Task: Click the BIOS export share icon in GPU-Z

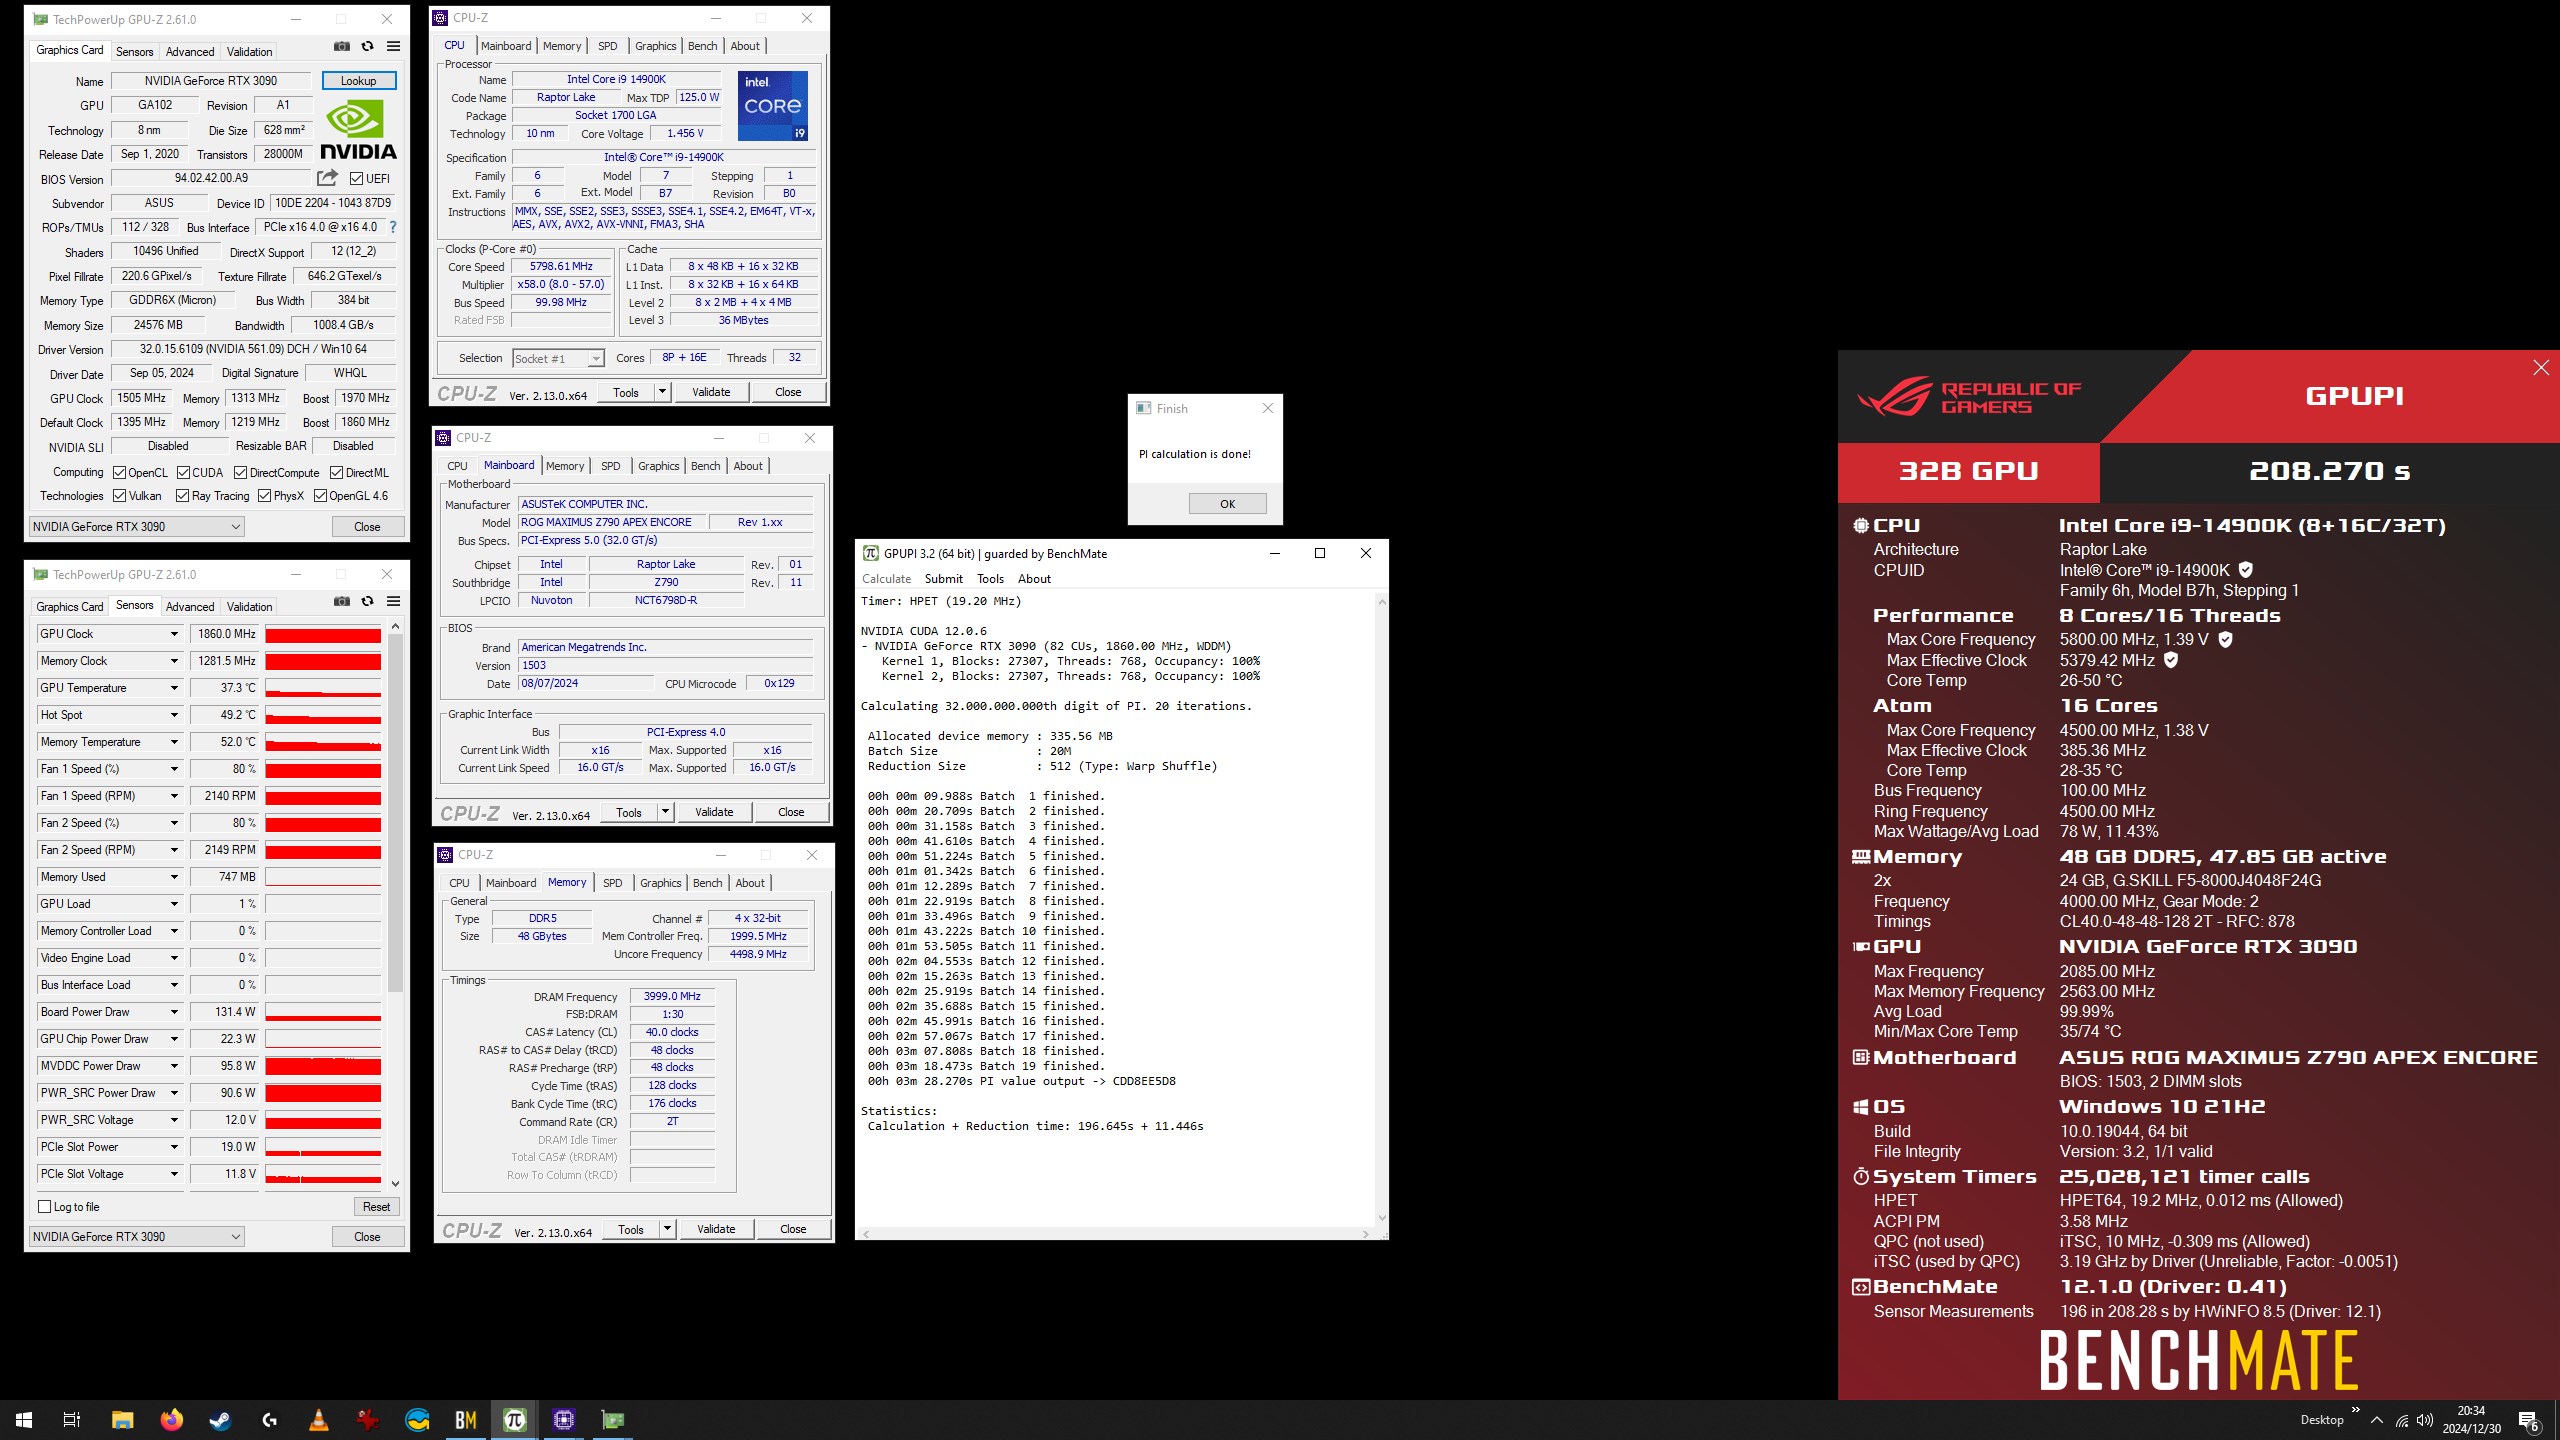Action: (327, 178)
